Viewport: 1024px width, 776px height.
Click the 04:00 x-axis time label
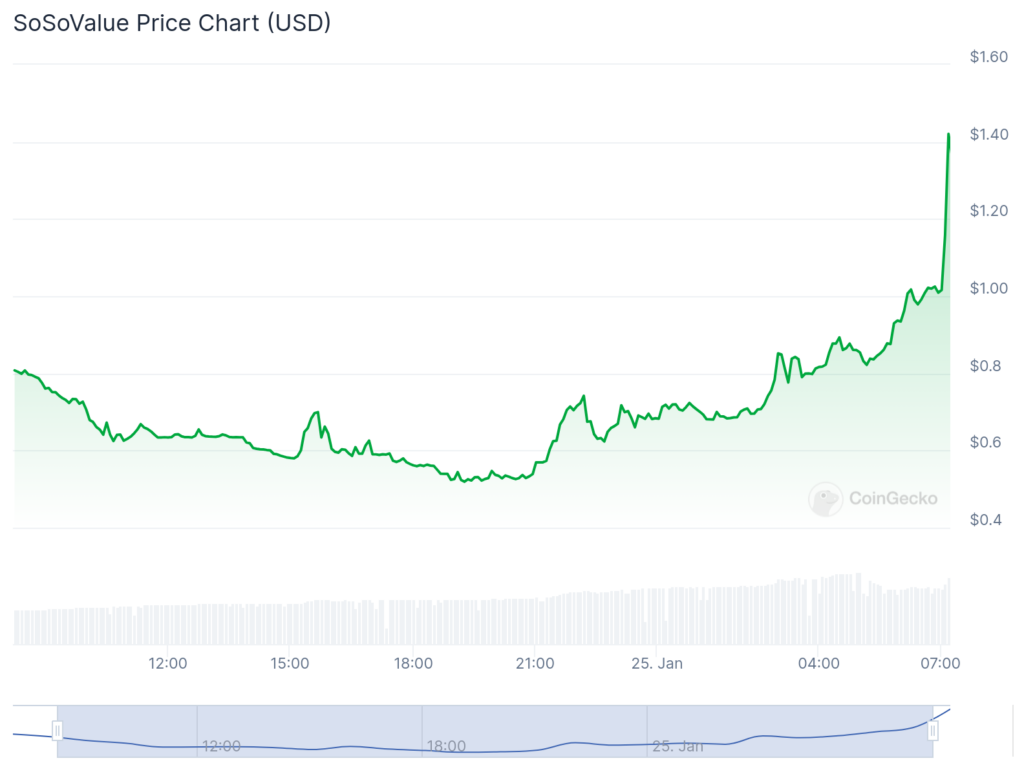click(818, 663)
